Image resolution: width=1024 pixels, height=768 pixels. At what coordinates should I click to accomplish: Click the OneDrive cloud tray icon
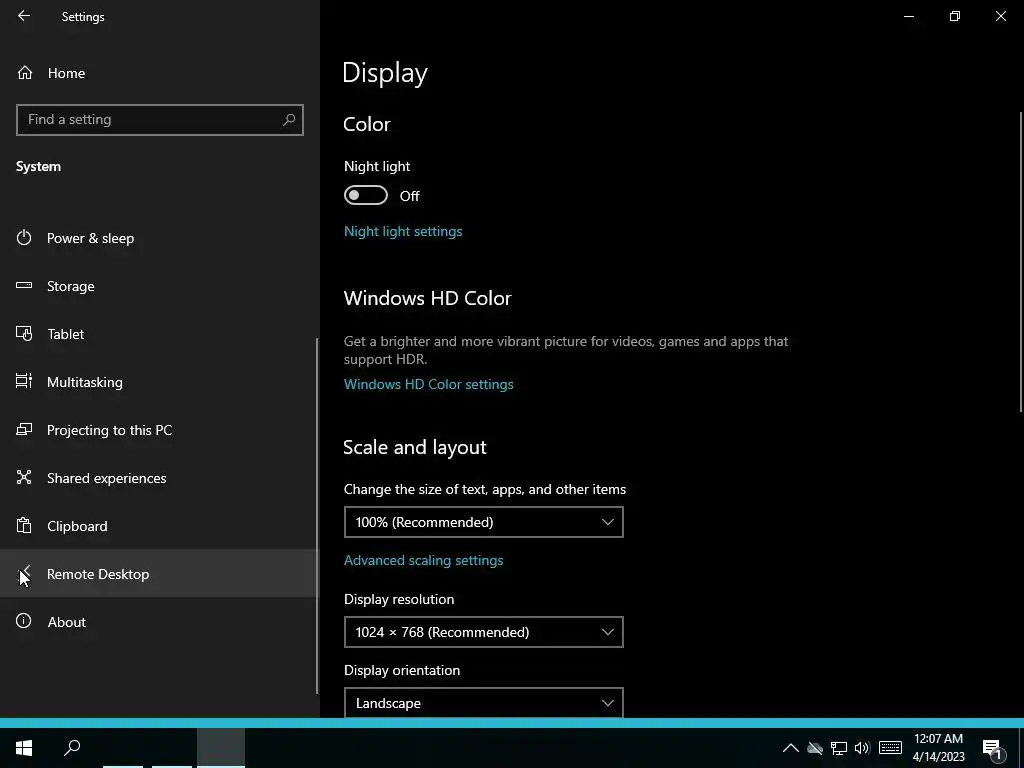pyautogui.click(x=814, y=748)
